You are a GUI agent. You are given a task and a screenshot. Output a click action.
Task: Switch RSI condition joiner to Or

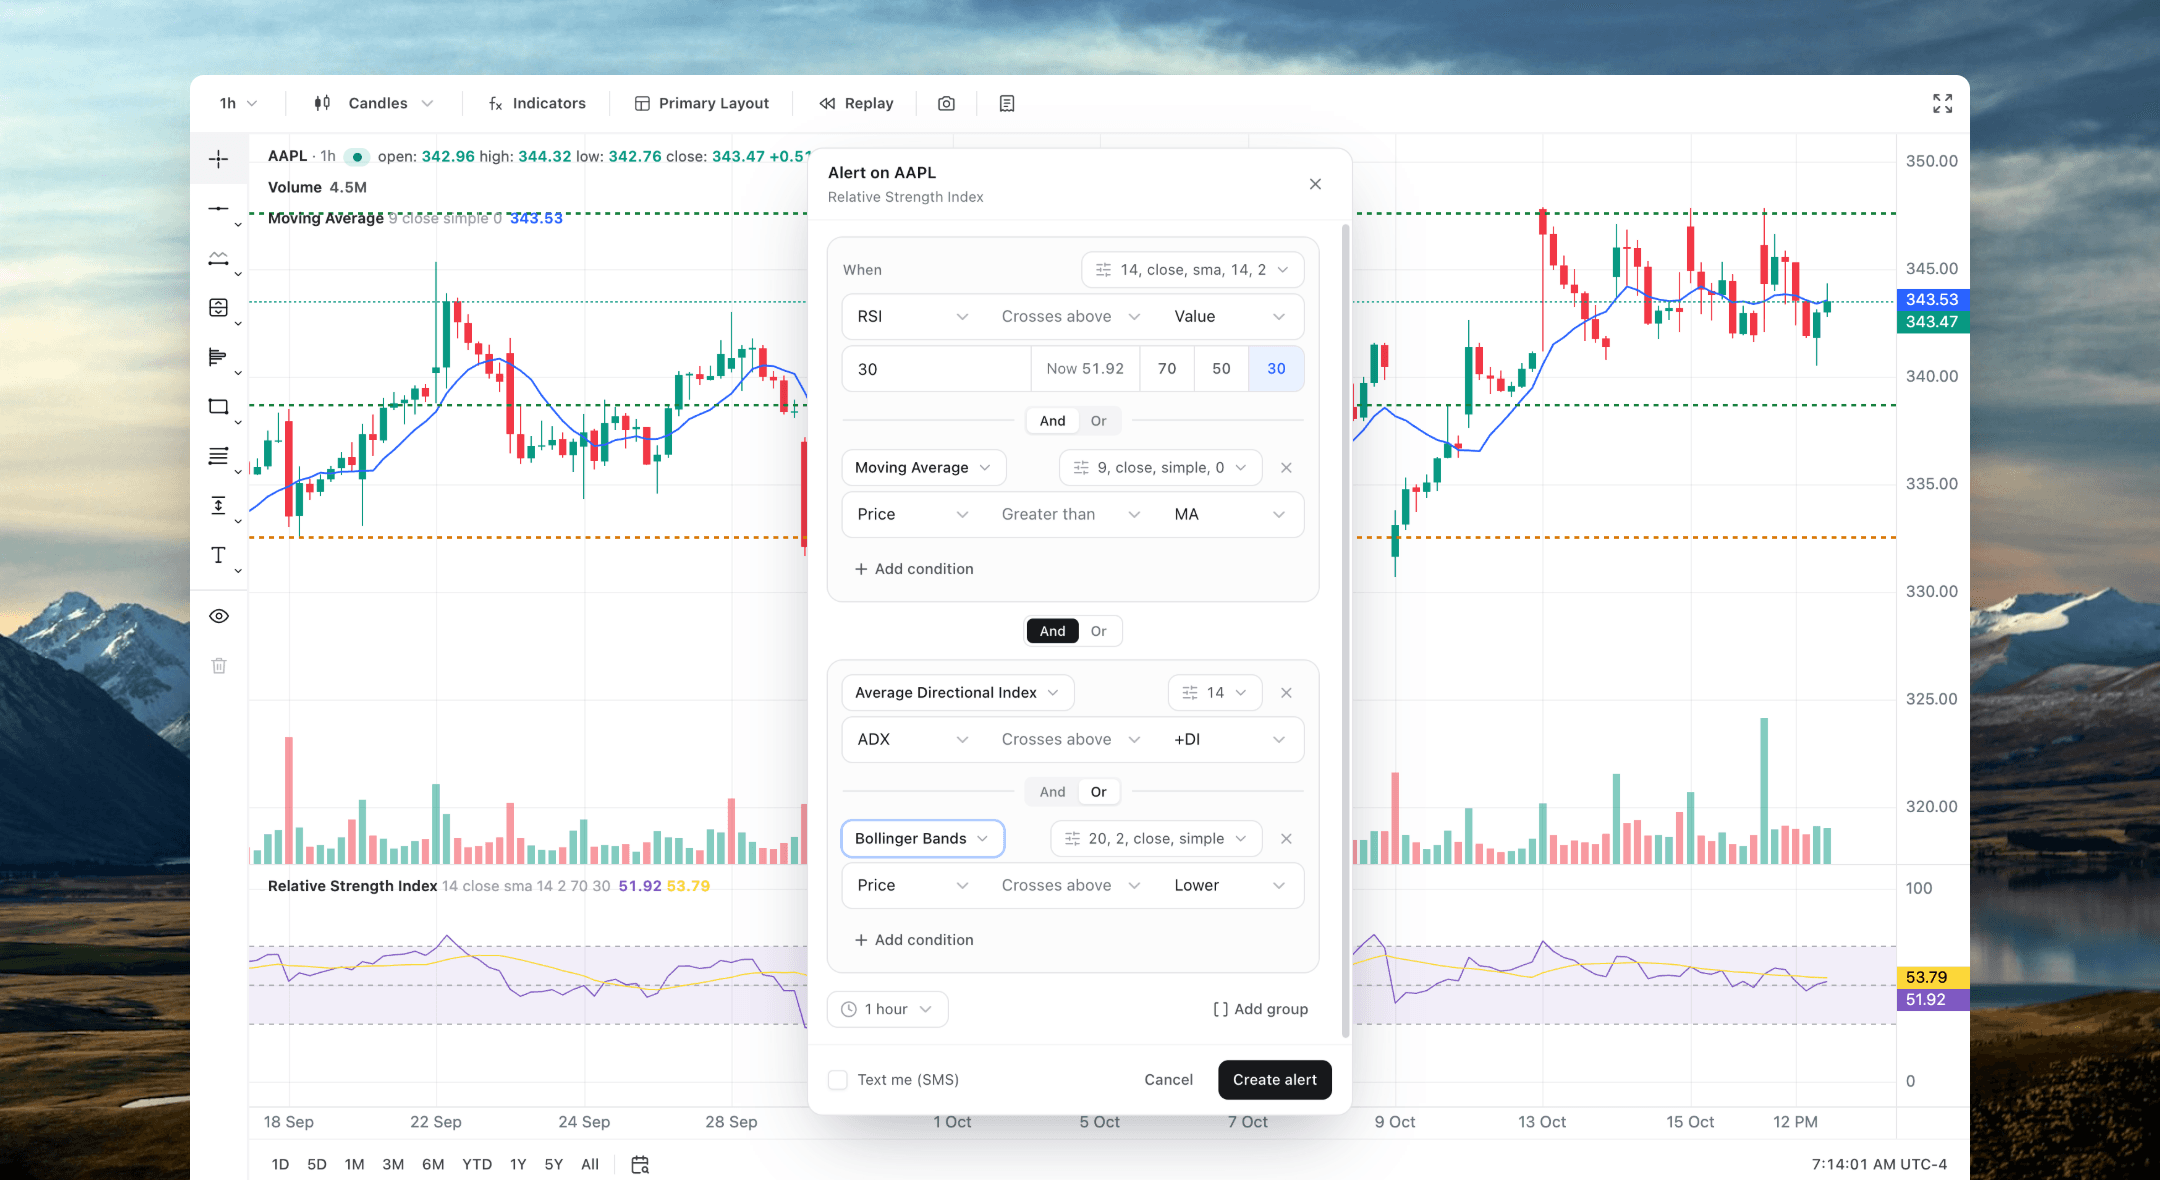coord(1098,421)
